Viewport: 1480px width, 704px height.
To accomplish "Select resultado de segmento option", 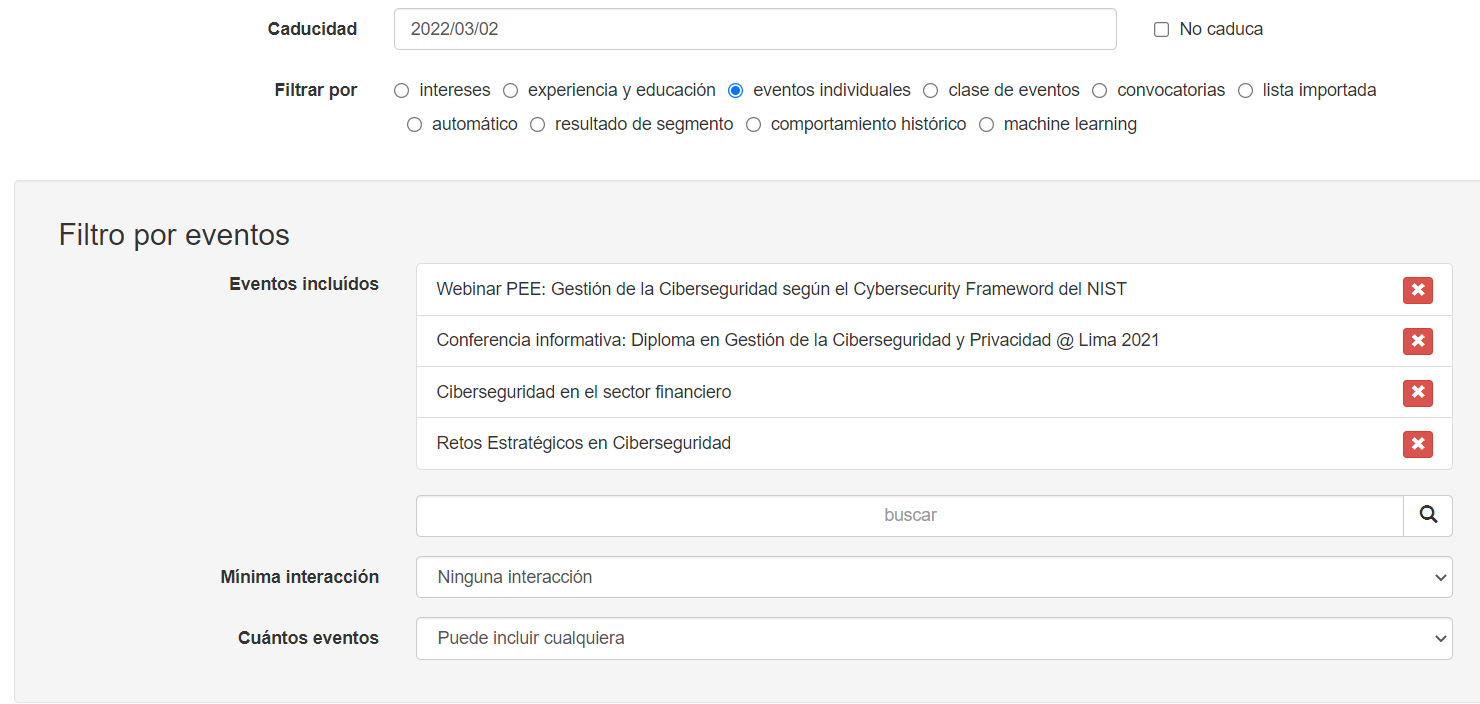I will 537,125.
